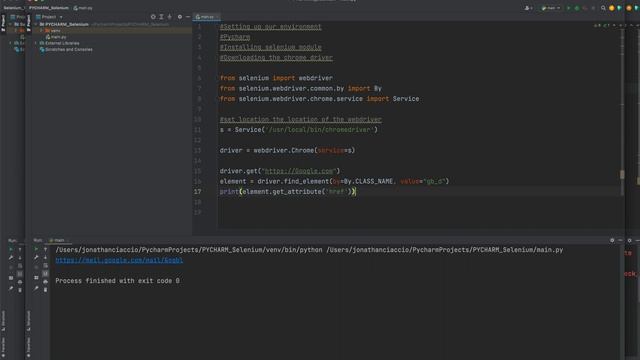Click the https://Google.com URL in code
This screenshot has width=640, height=360.
click(x=300, y=171)
